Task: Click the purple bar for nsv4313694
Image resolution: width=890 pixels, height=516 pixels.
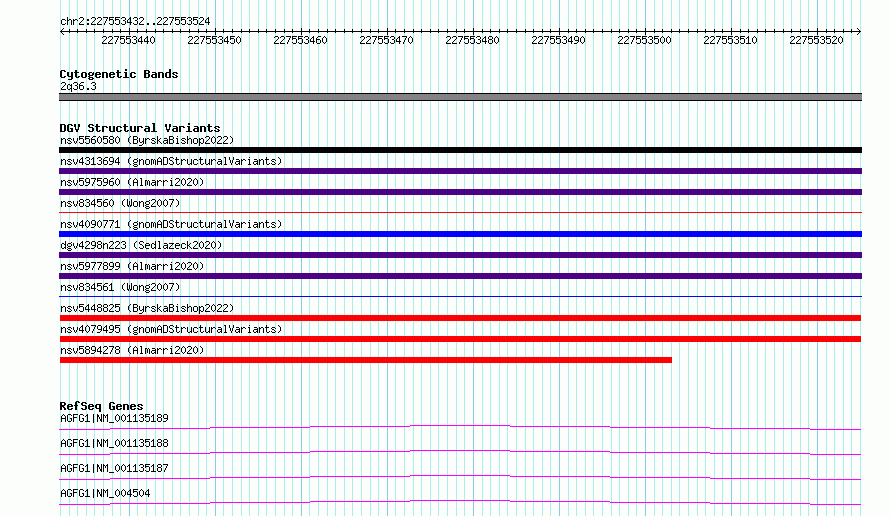Action: tap(460, 171)
